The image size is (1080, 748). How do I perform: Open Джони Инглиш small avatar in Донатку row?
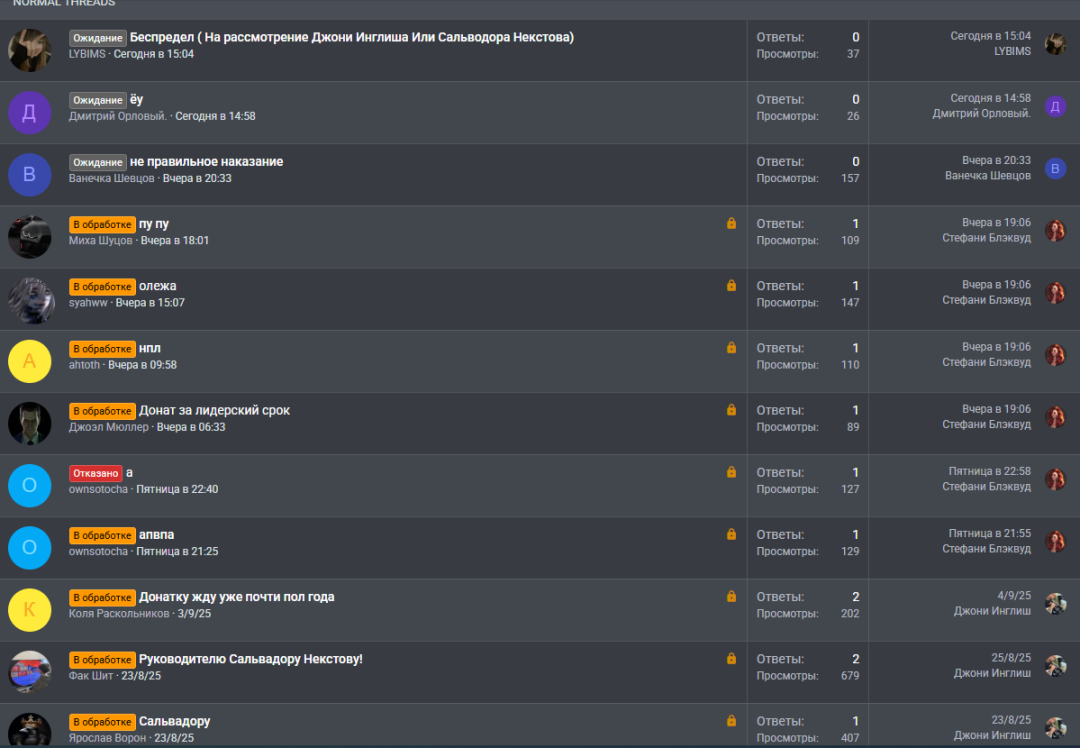point(1055,603)
